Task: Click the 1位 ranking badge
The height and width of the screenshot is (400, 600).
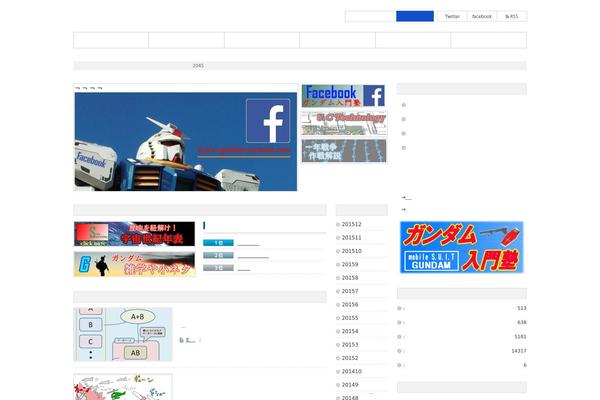Action: [218, 243]
